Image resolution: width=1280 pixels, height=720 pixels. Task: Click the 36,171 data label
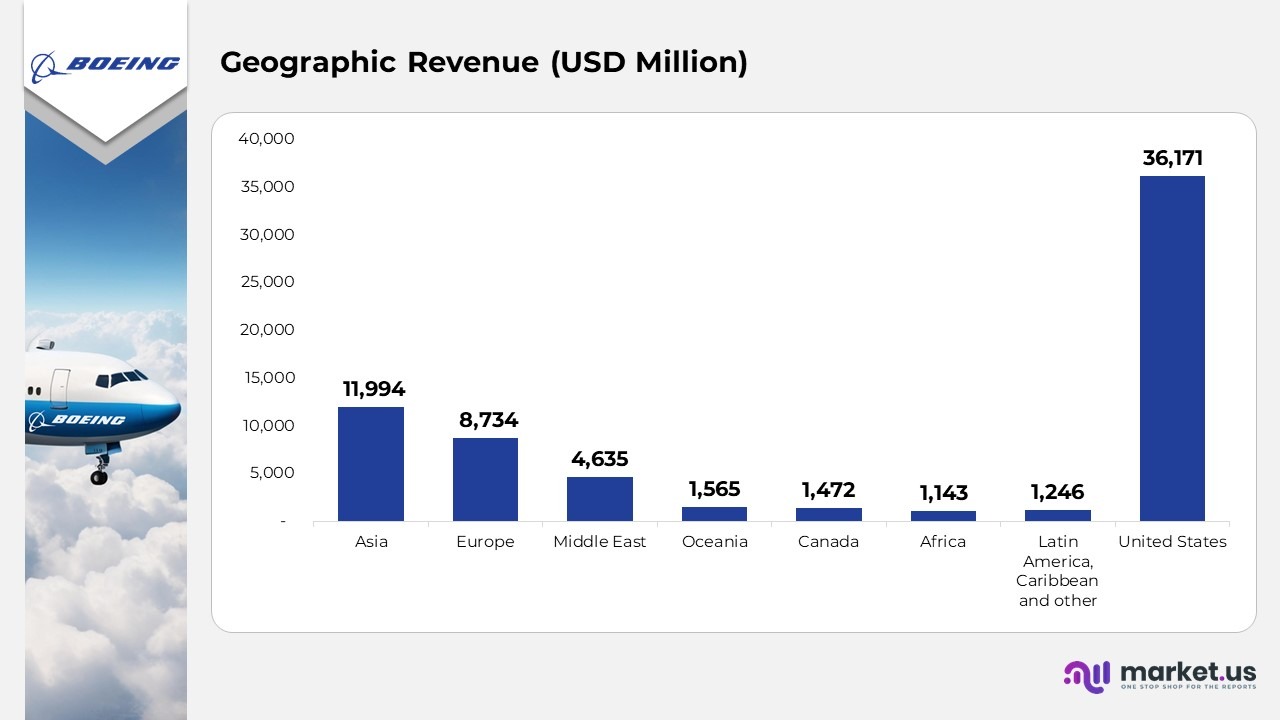coord(1172,158)
